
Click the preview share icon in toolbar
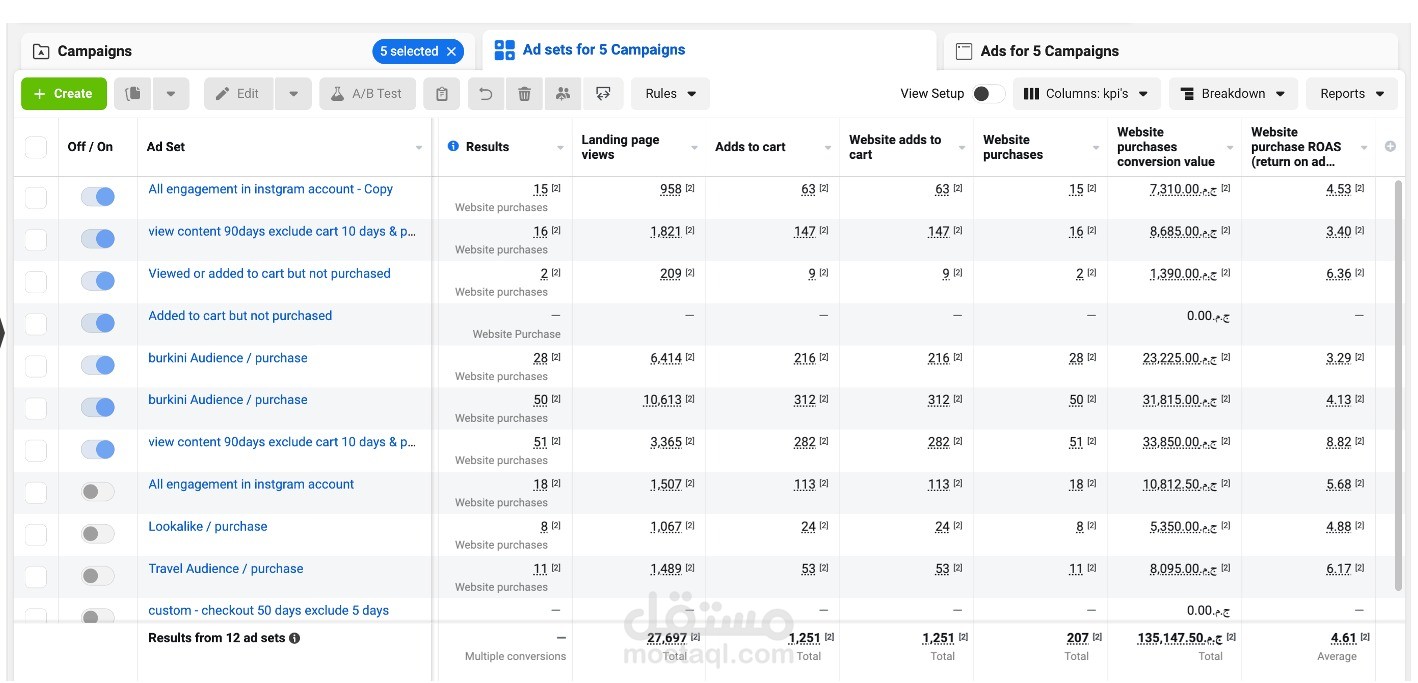point(603,94)
